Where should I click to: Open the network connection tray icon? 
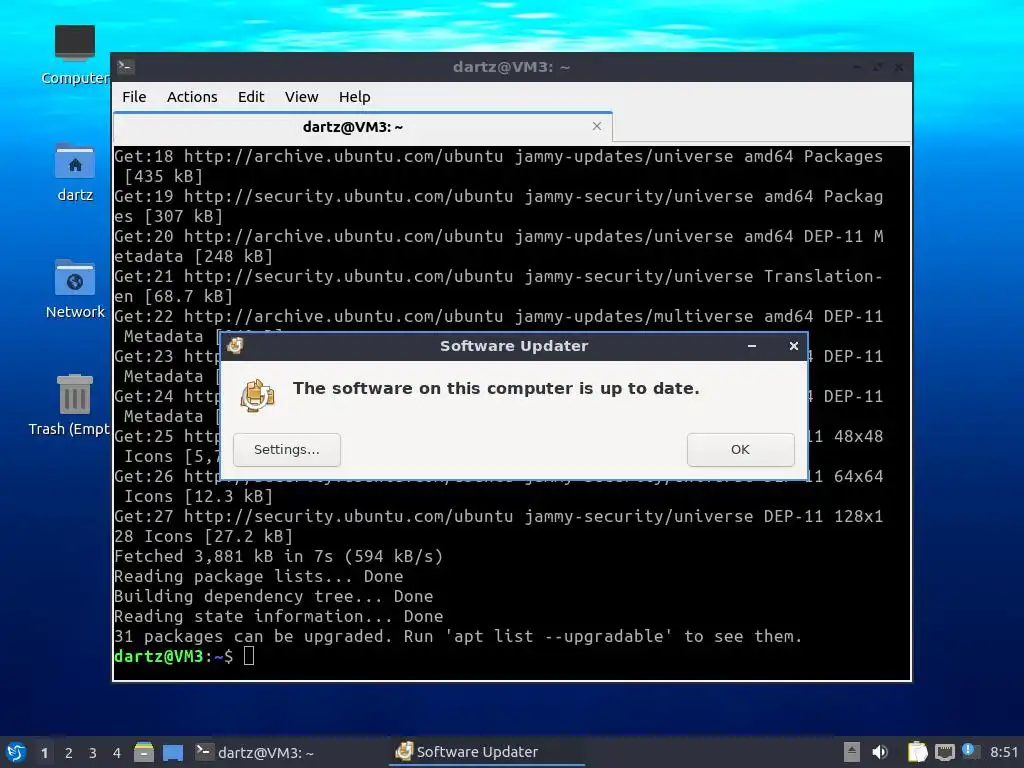944,752
